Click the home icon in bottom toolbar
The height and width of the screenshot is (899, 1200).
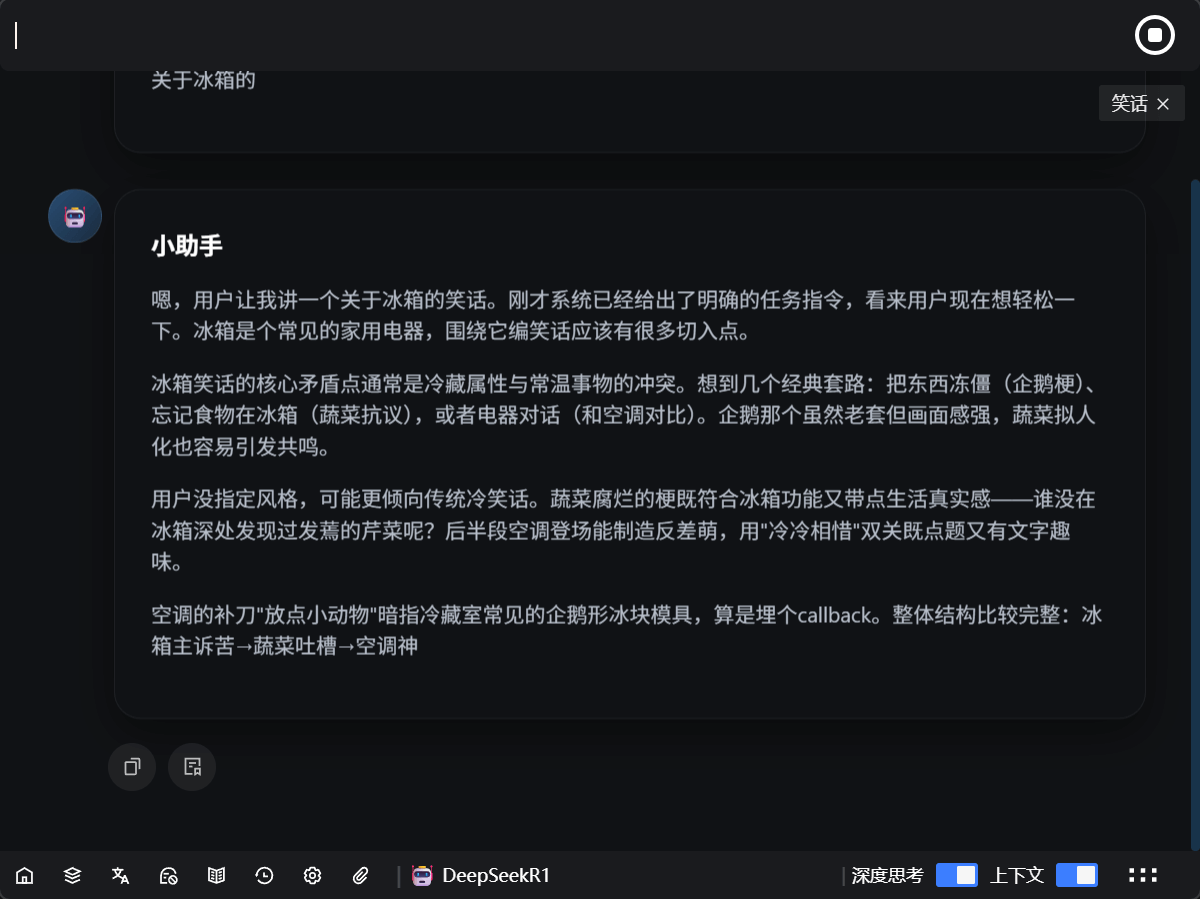tap(25, 876)
